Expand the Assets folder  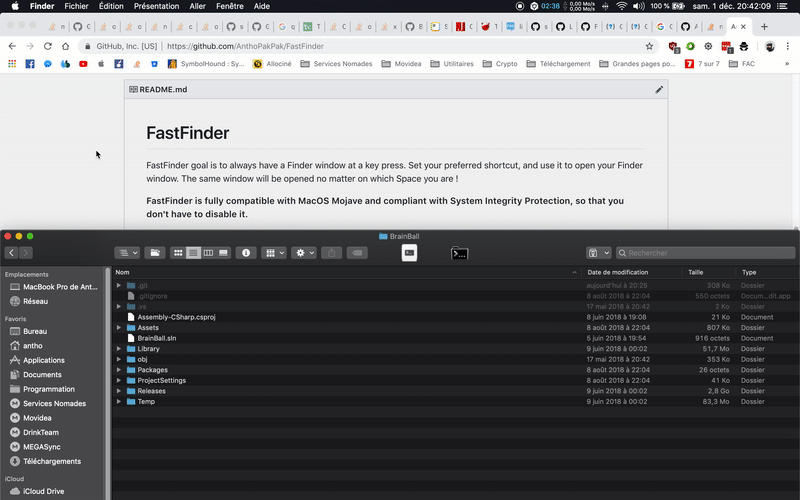tap(119, 328)
